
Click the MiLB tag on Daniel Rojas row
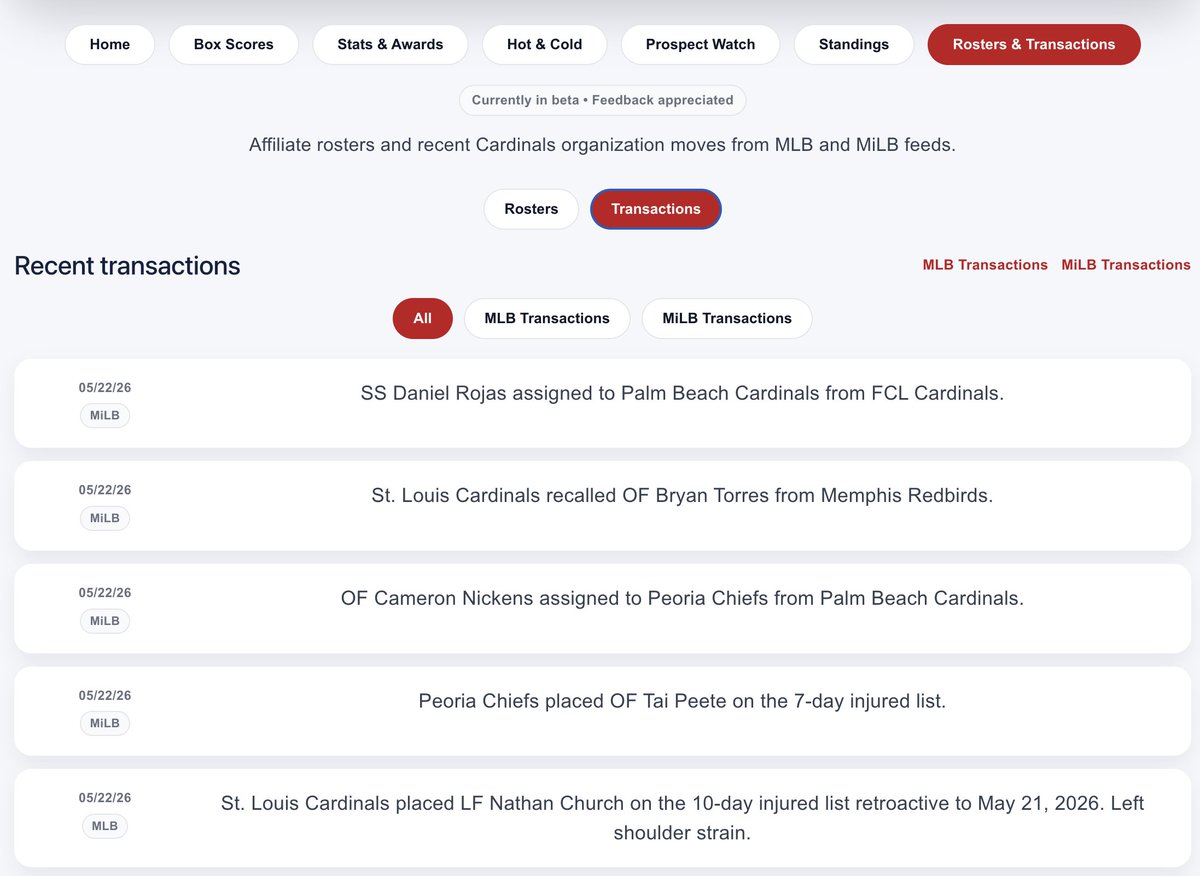click(104, 415)
